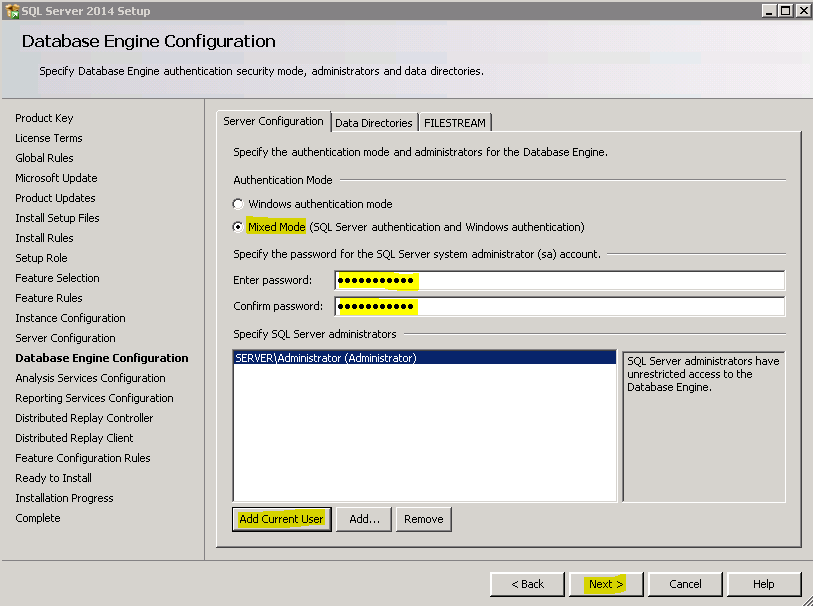This screenshot has width=813, height=606.
Task: Click Product Key in the steps list
Action: click(x=44, y=118)
